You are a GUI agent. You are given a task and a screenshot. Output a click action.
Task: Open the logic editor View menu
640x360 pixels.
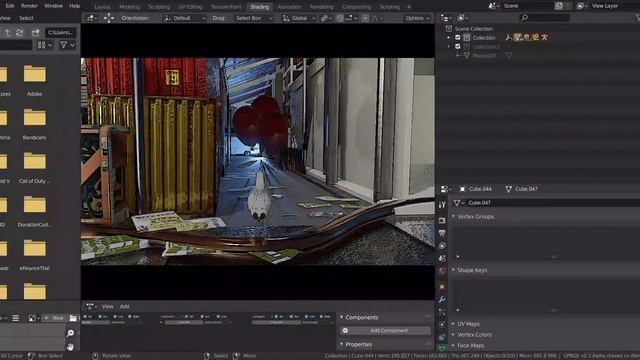coord(107,306)
